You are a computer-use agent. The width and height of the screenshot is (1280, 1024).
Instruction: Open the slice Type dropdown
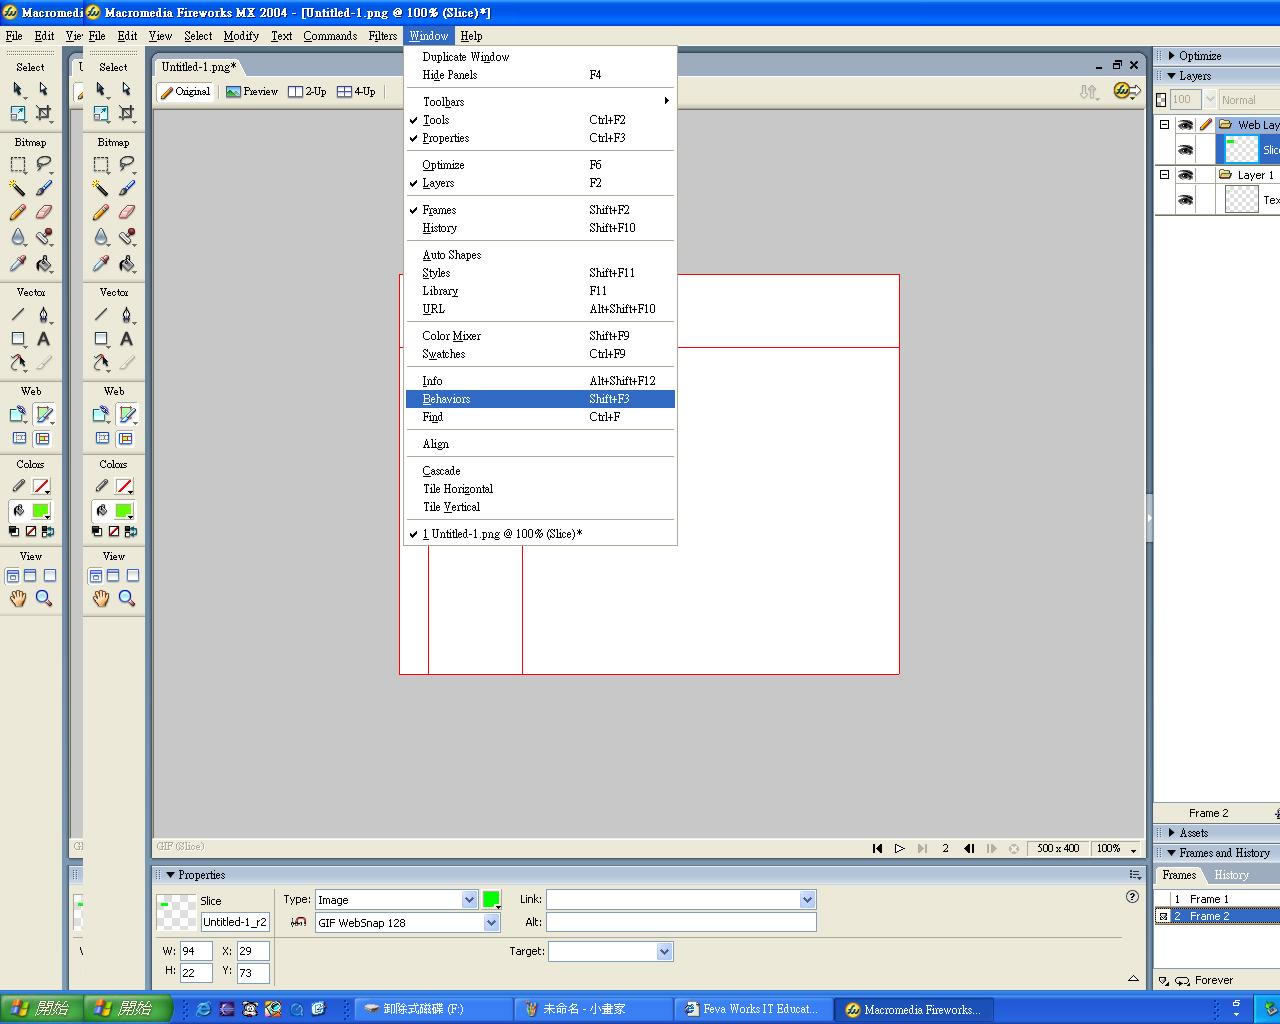(x=469, y=900)
